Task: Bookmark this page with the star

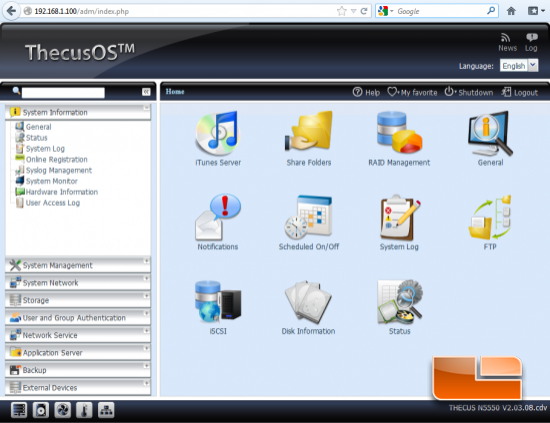Action: point(342,11)
